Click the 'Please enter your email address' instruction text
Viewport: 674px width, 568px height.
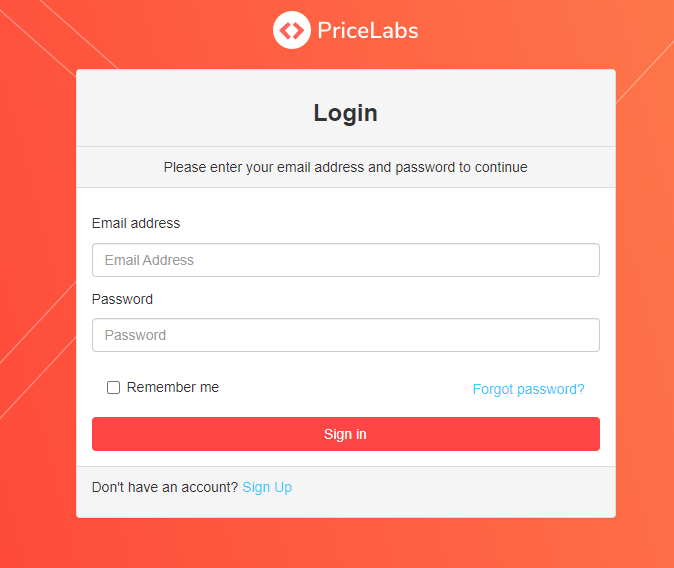coord(346,167)
